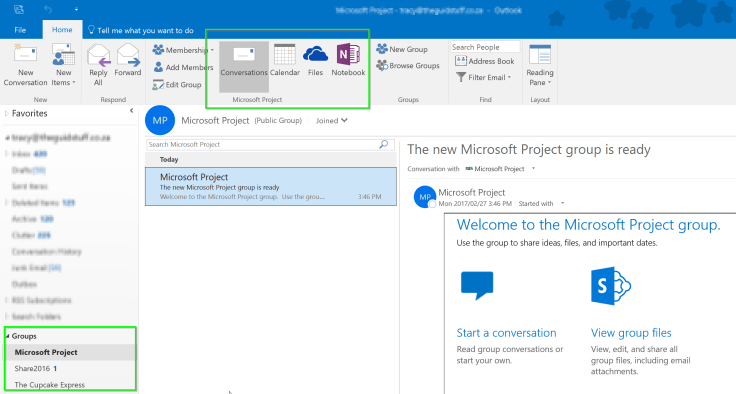This screenshot has width=736, height=394.
Task: Click the send/receive icon in title bar
Action: [x=19, y=9]
